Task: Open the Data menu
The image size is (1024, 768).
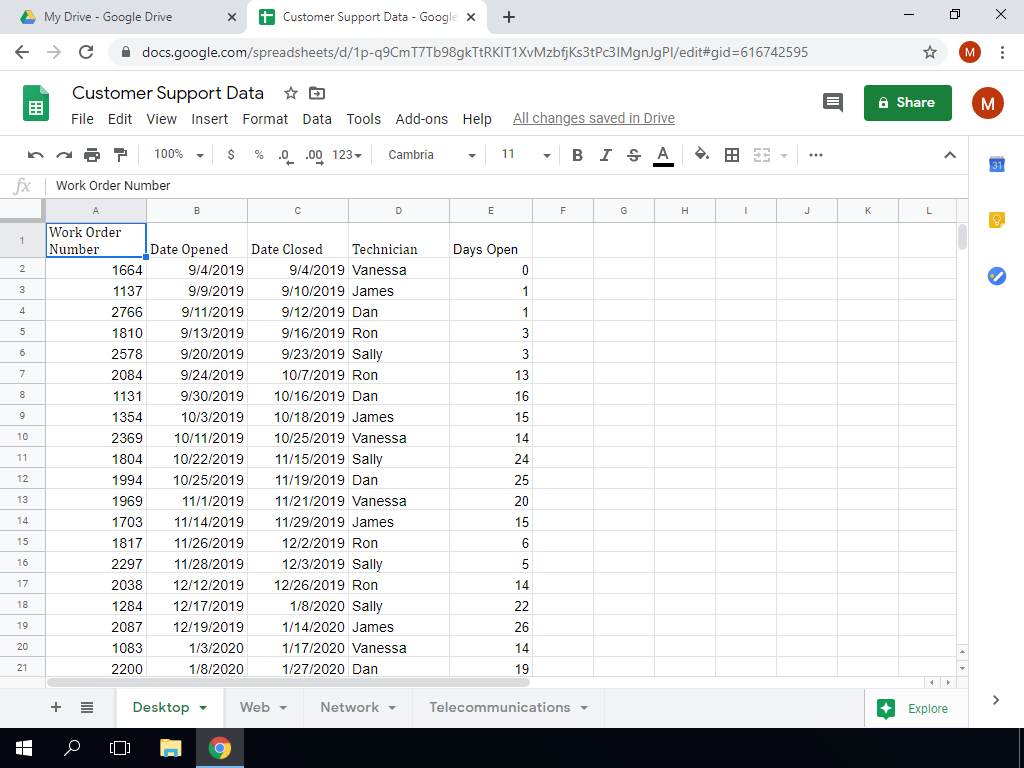Action: pos(317,119)
